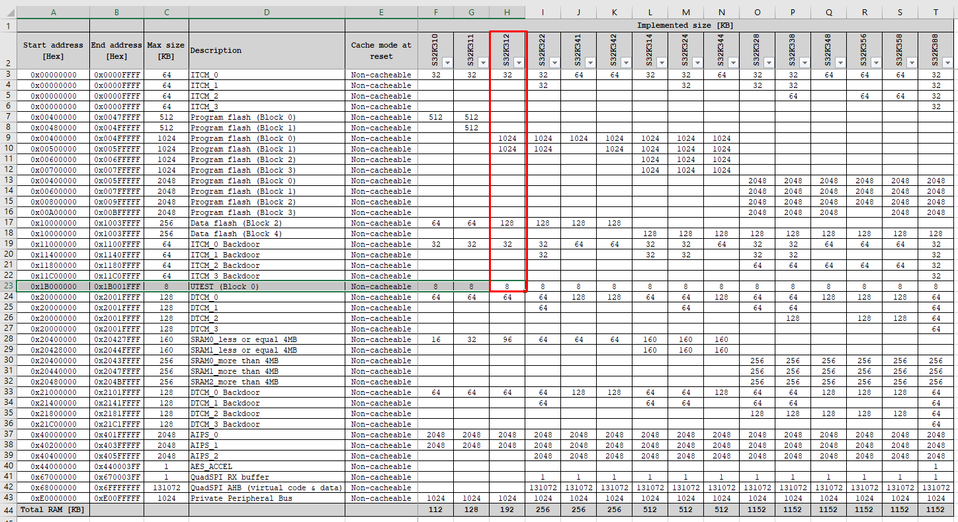Open the S32K314 filter dropdown
Screen dimensions: 958x522
tap(662, 62)
